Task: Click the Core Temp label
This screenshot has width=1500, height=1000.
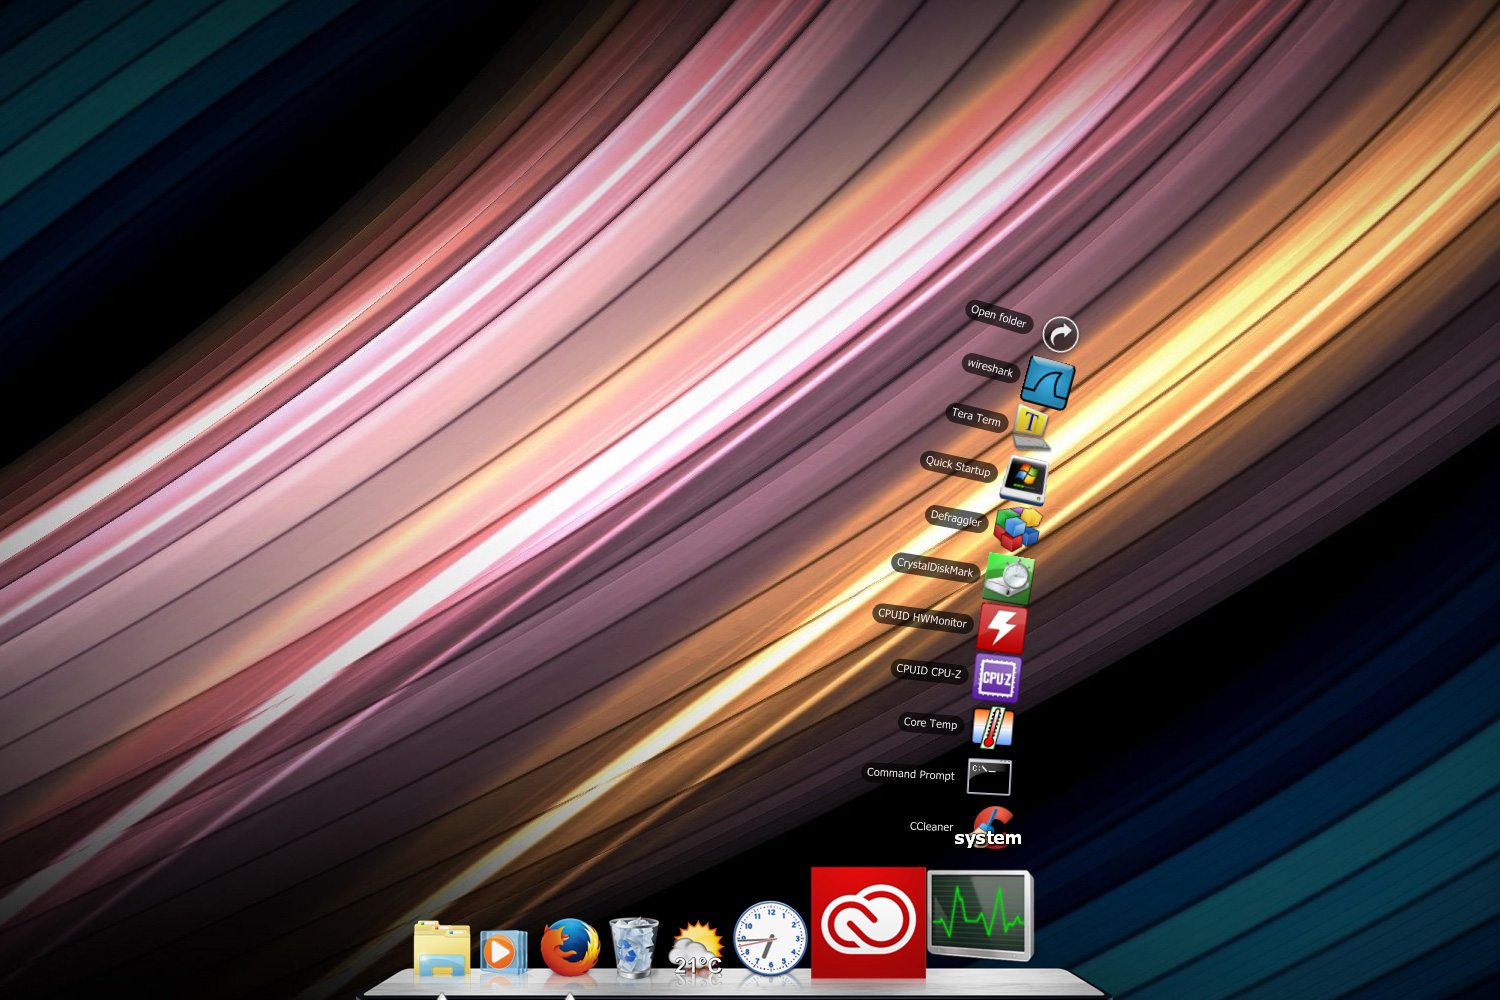Action: (x=930, y=722)
